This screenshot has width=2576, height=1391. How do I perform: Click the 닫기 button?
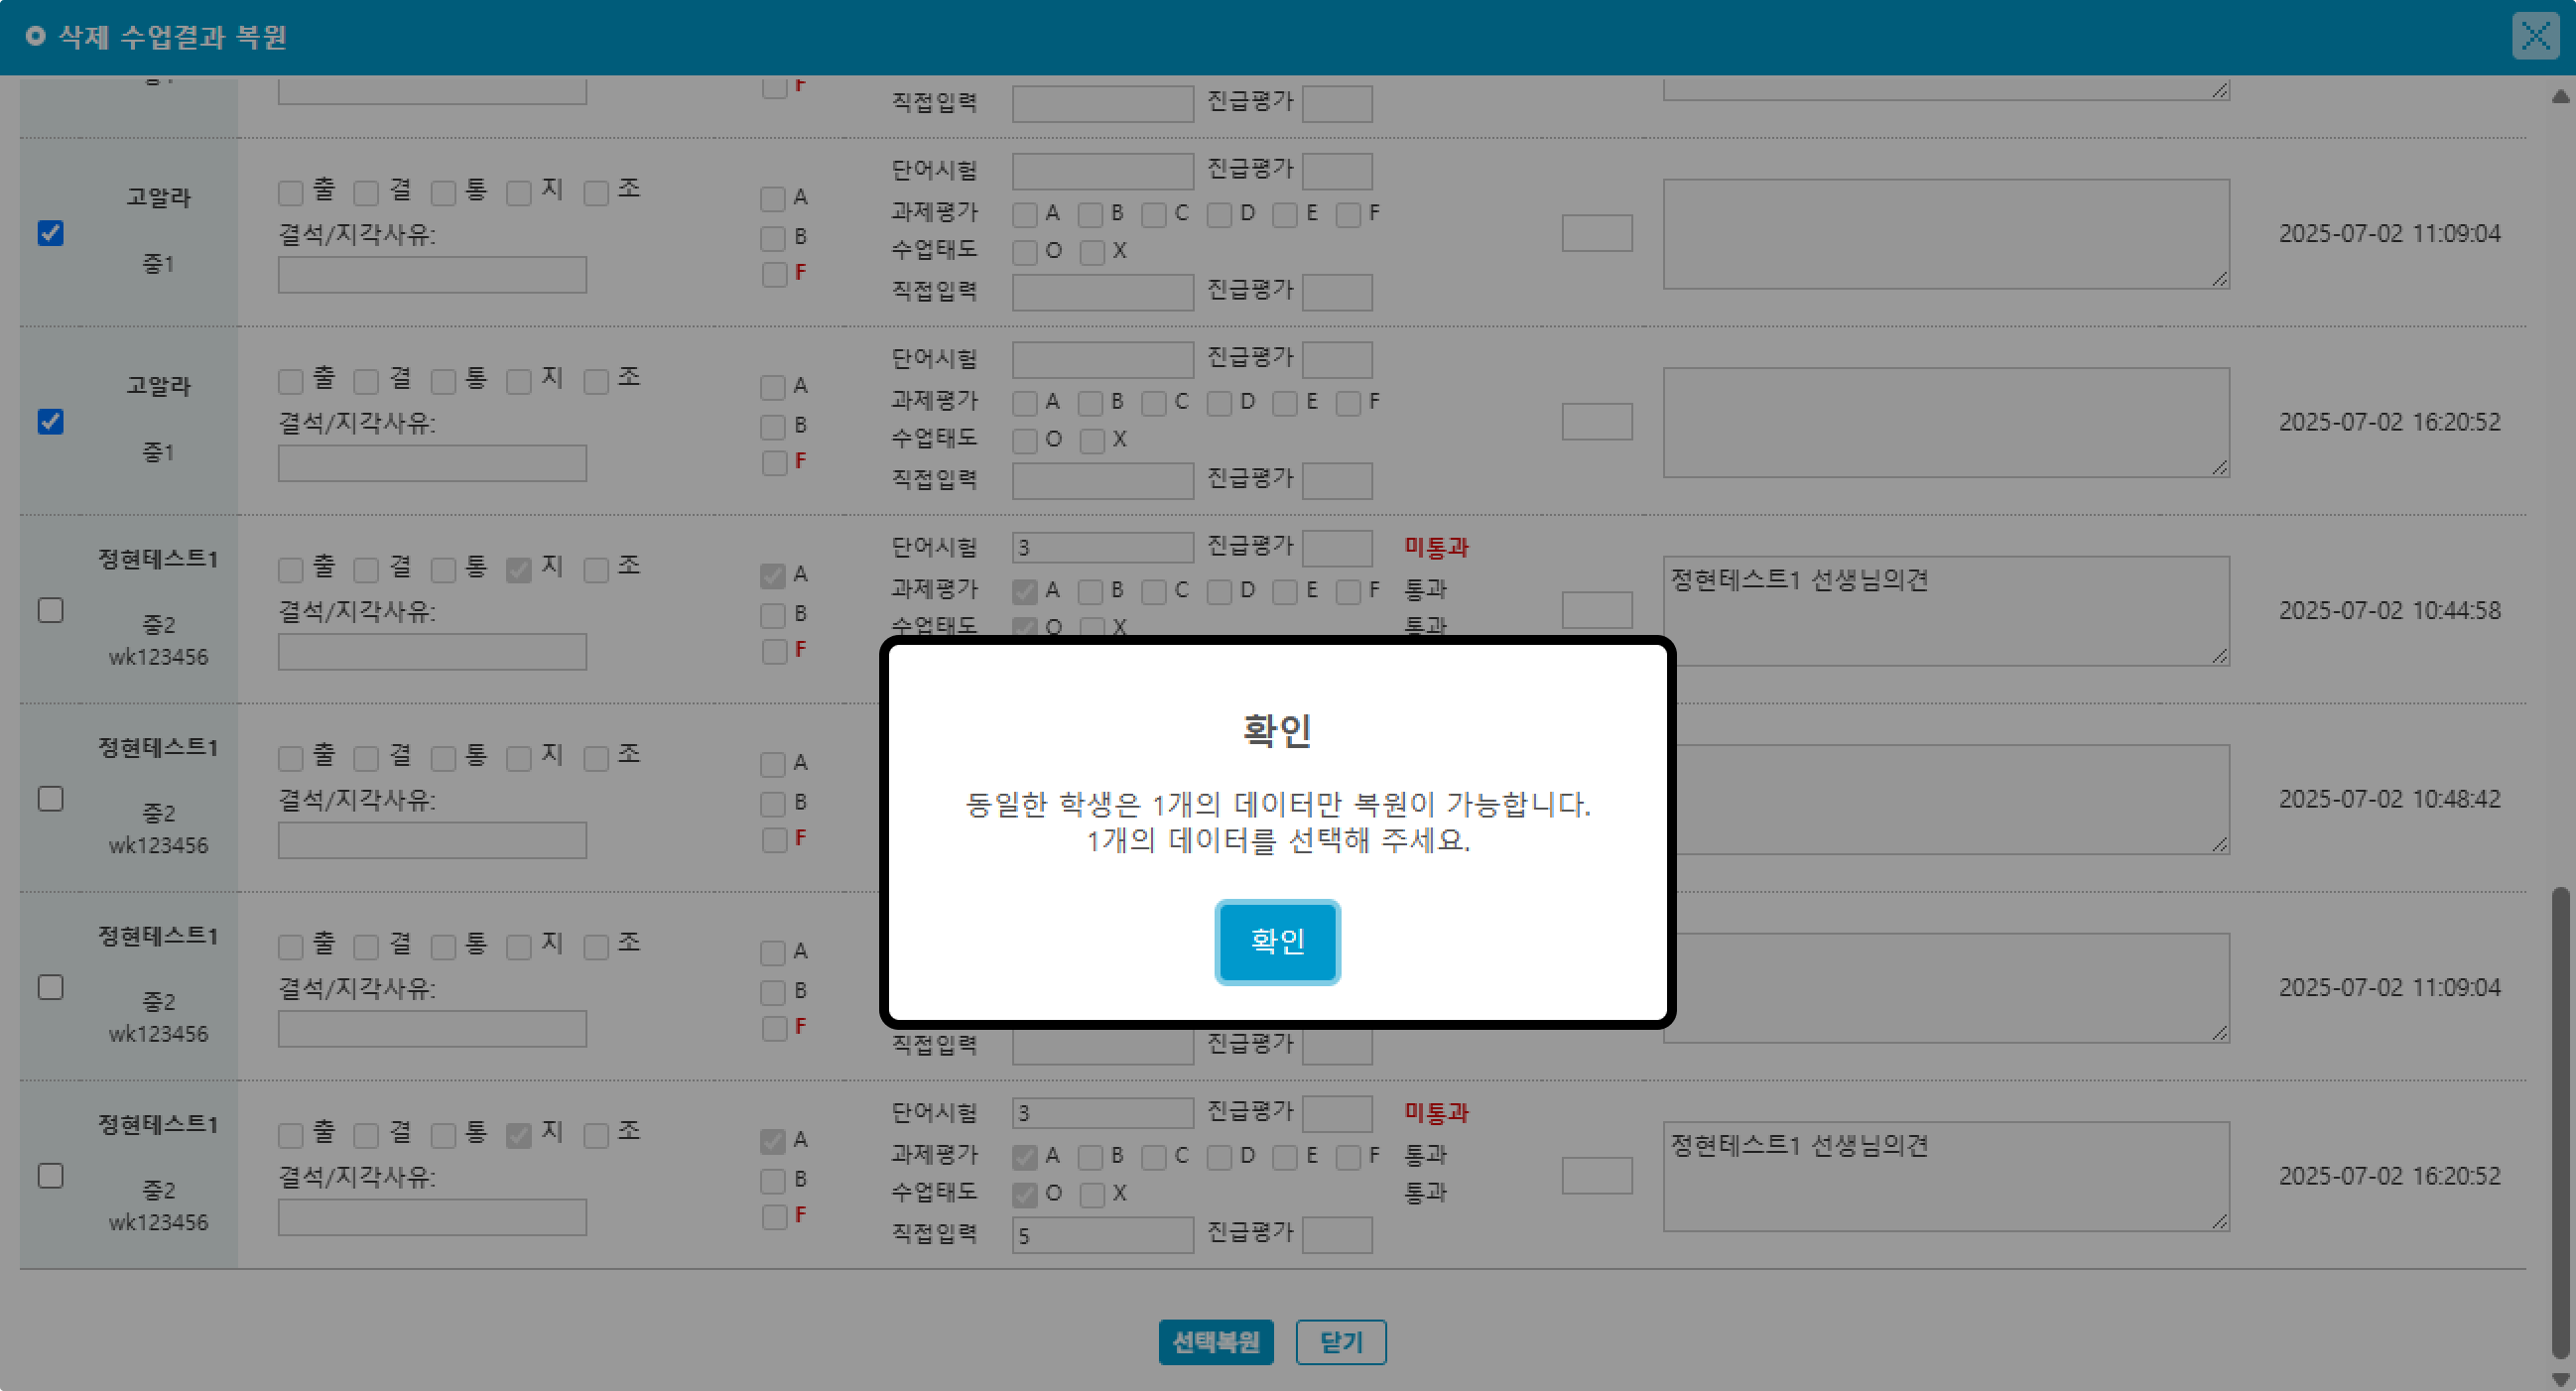pos(1340,1342)
